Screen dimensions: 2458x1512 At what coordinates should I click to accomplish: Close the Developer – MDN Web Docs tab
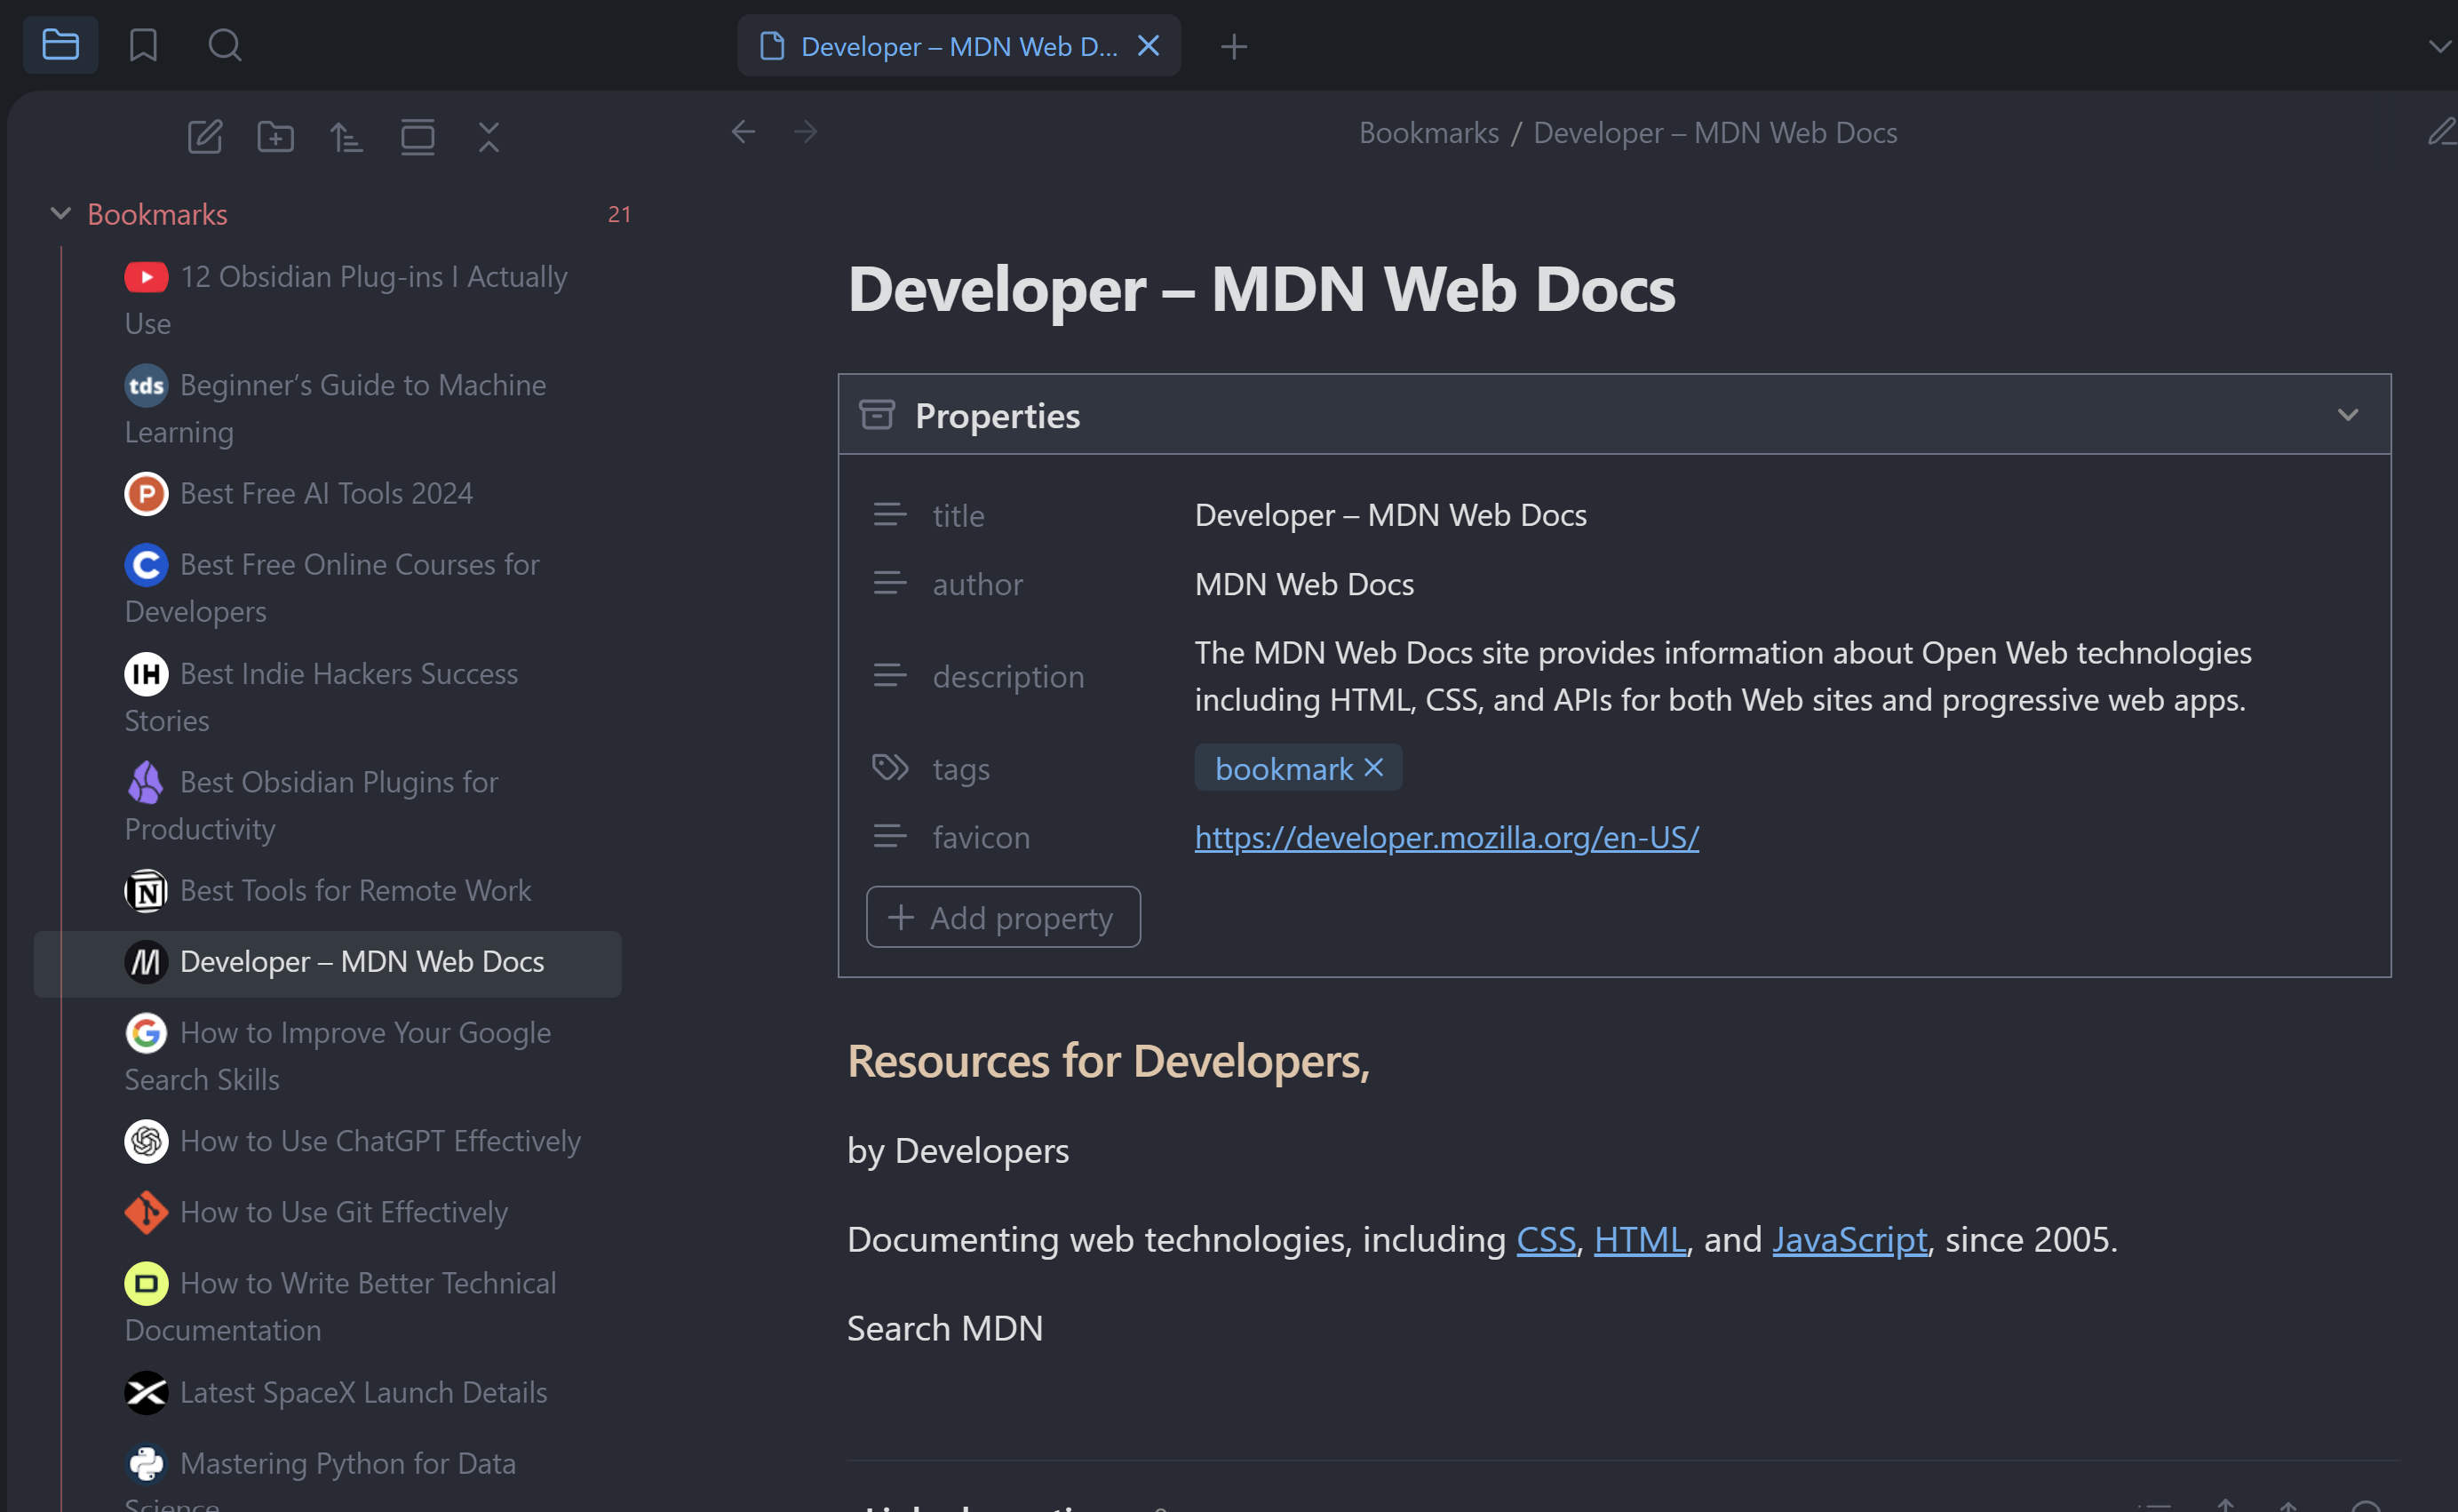pyautogui.click(x=1148, y=46)
